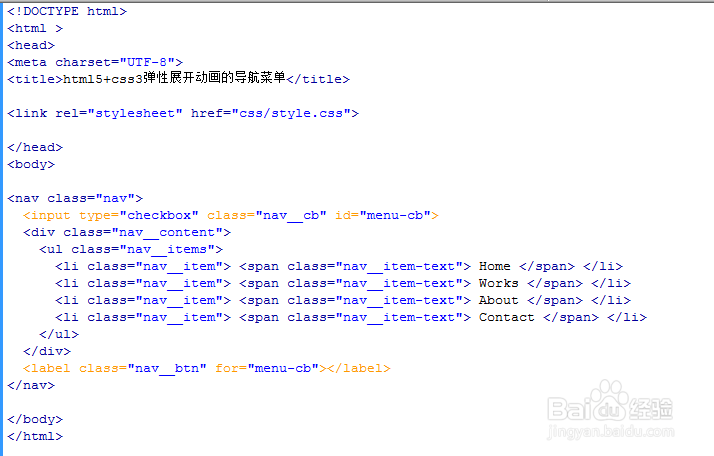Image resolution: width=714 pixels, height=456 pixels.
Task: Click the link rel="stylesheet" line
Action: pos(183,113)
